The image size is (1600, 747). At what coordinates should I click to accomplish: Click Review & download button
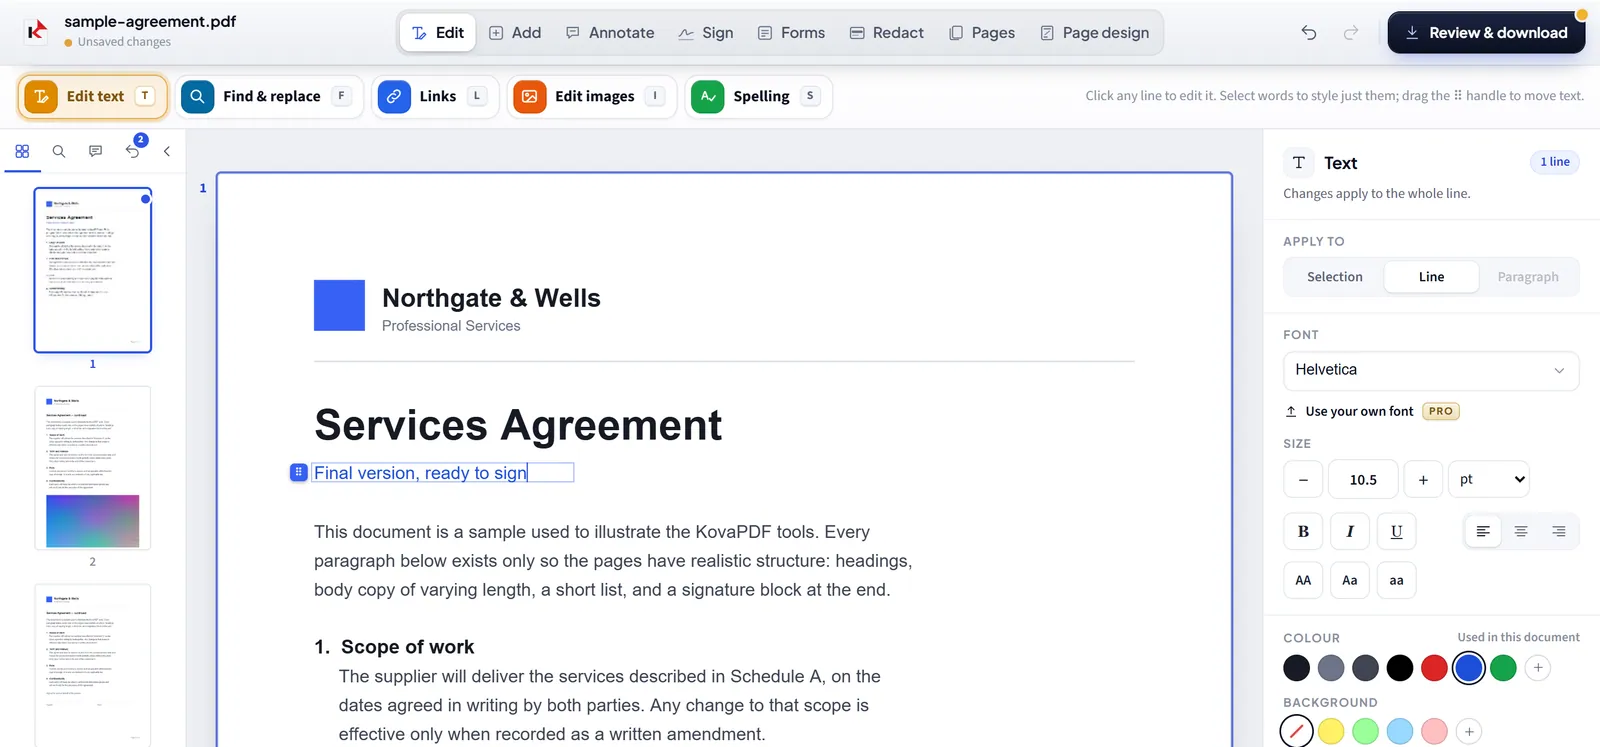point(1486,33)
